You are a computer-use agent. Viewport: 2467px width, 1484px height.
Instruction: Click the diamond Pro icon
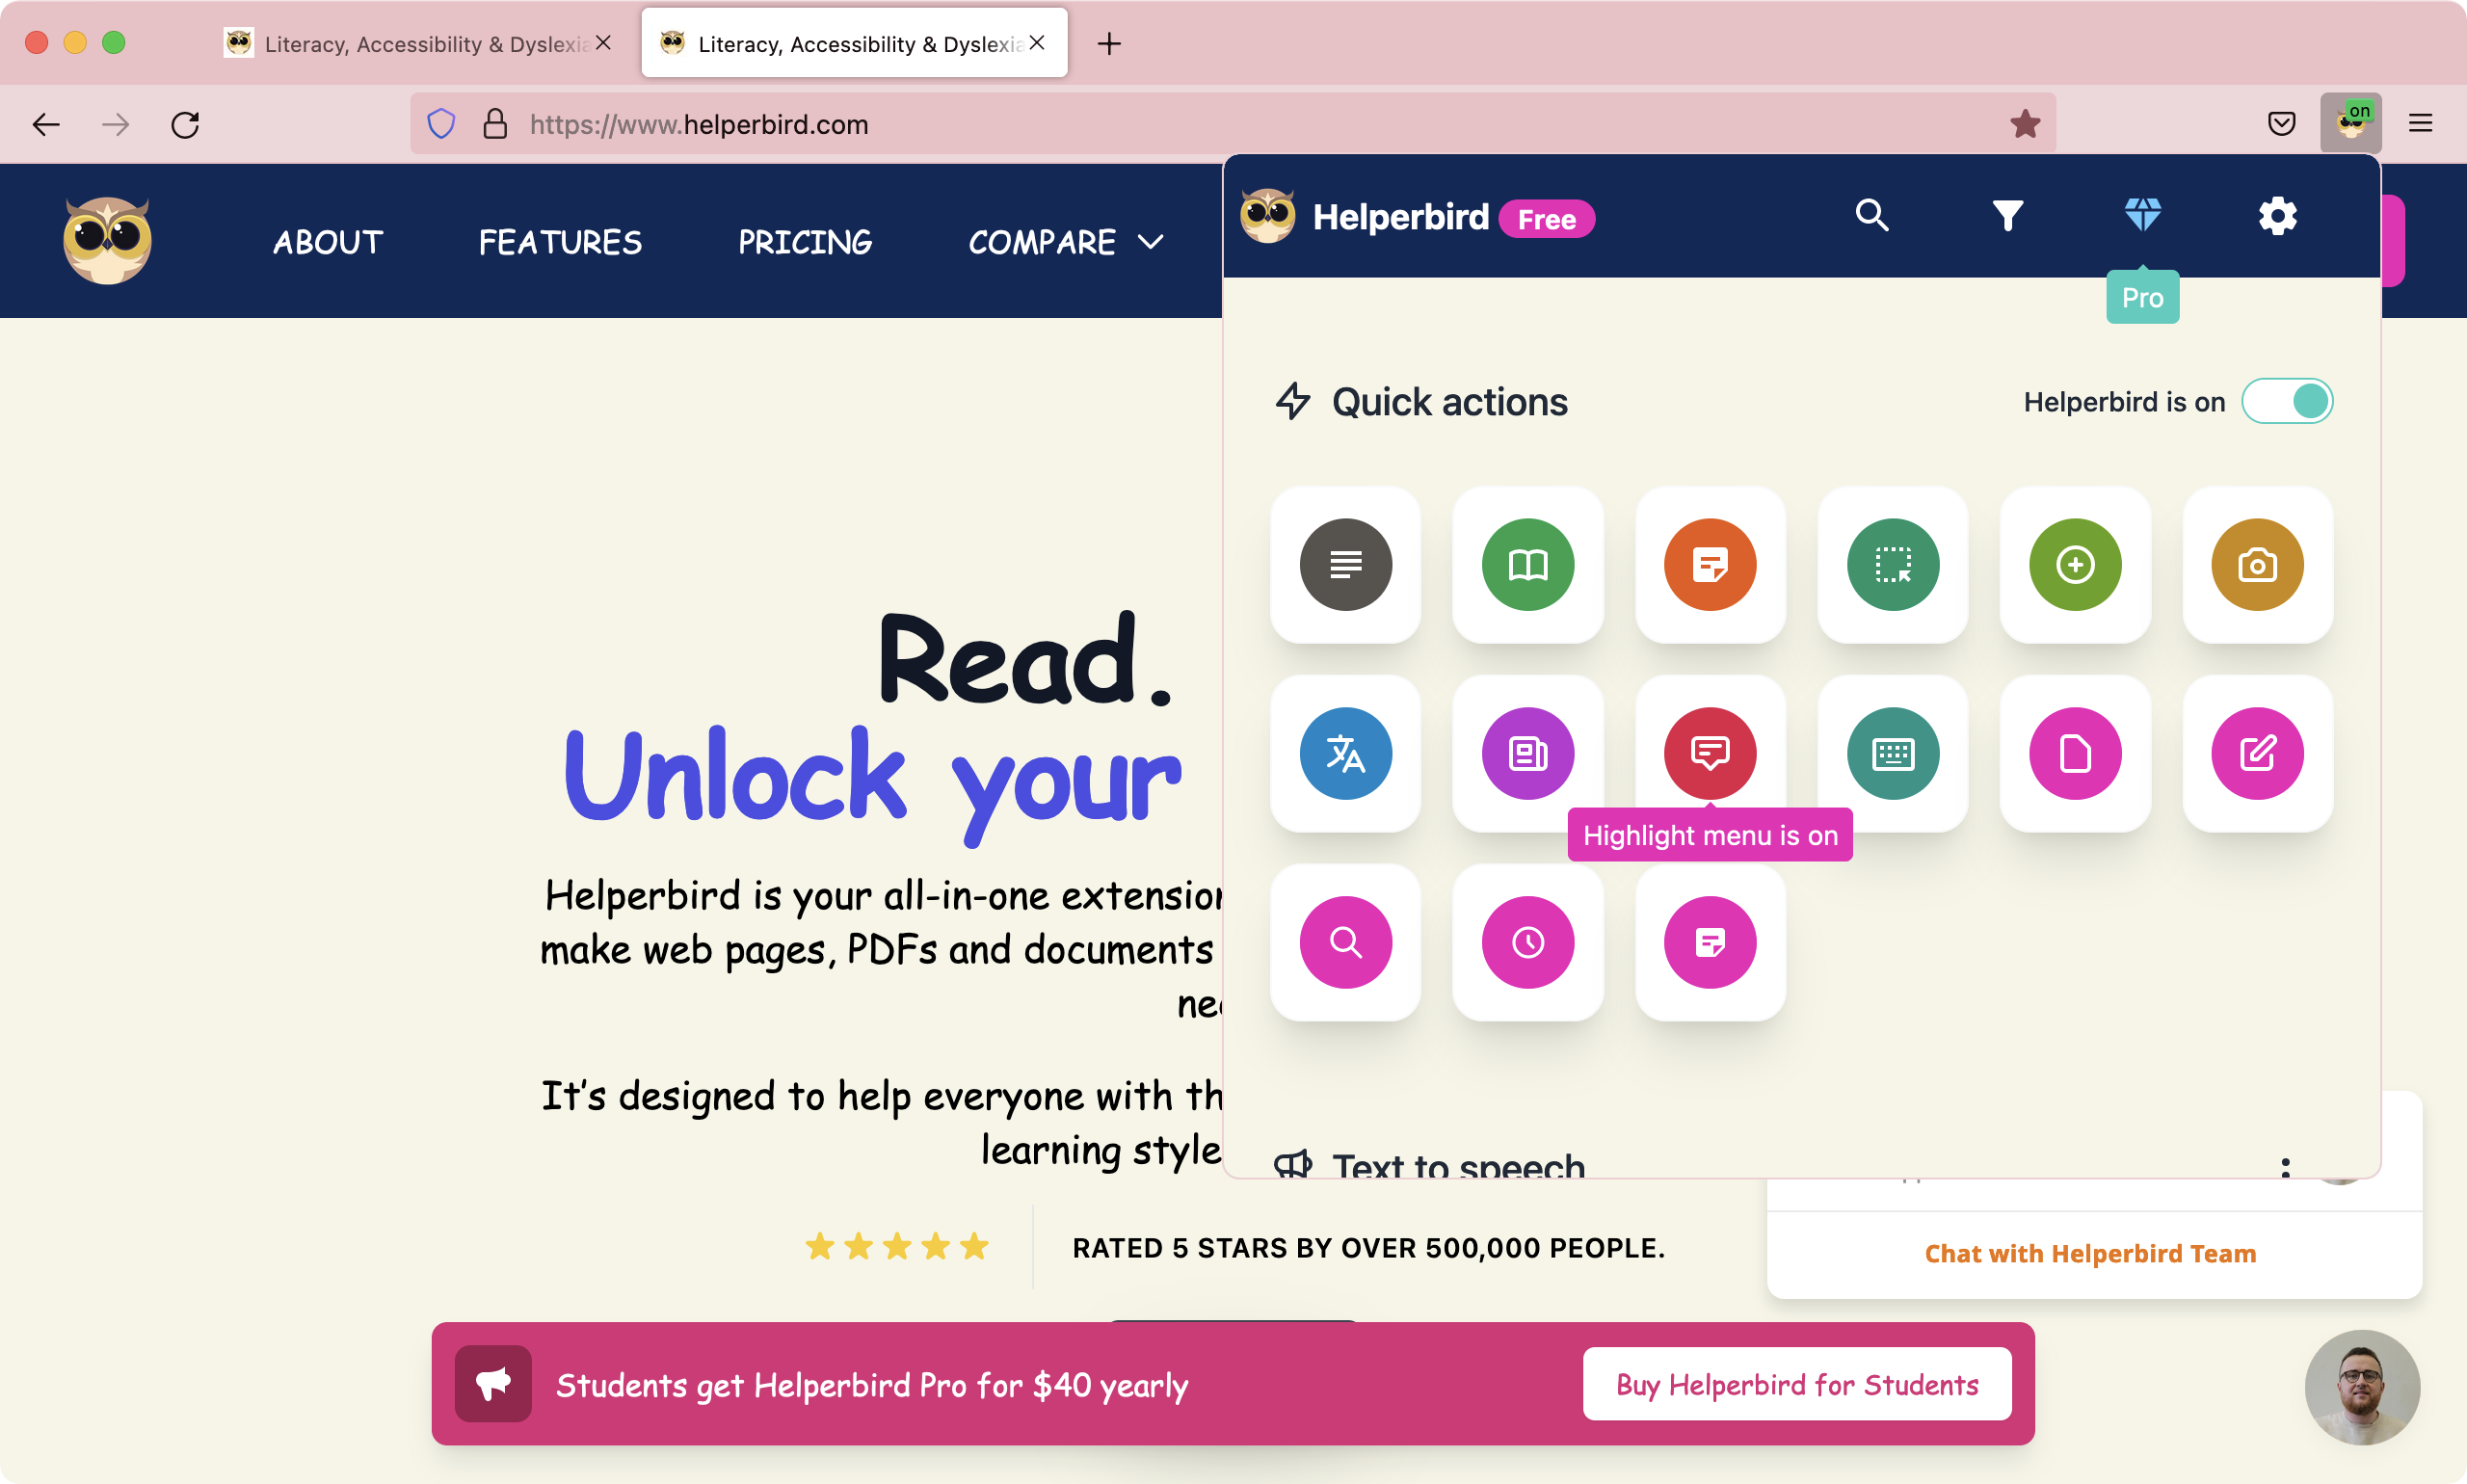tap(2142, 215)
